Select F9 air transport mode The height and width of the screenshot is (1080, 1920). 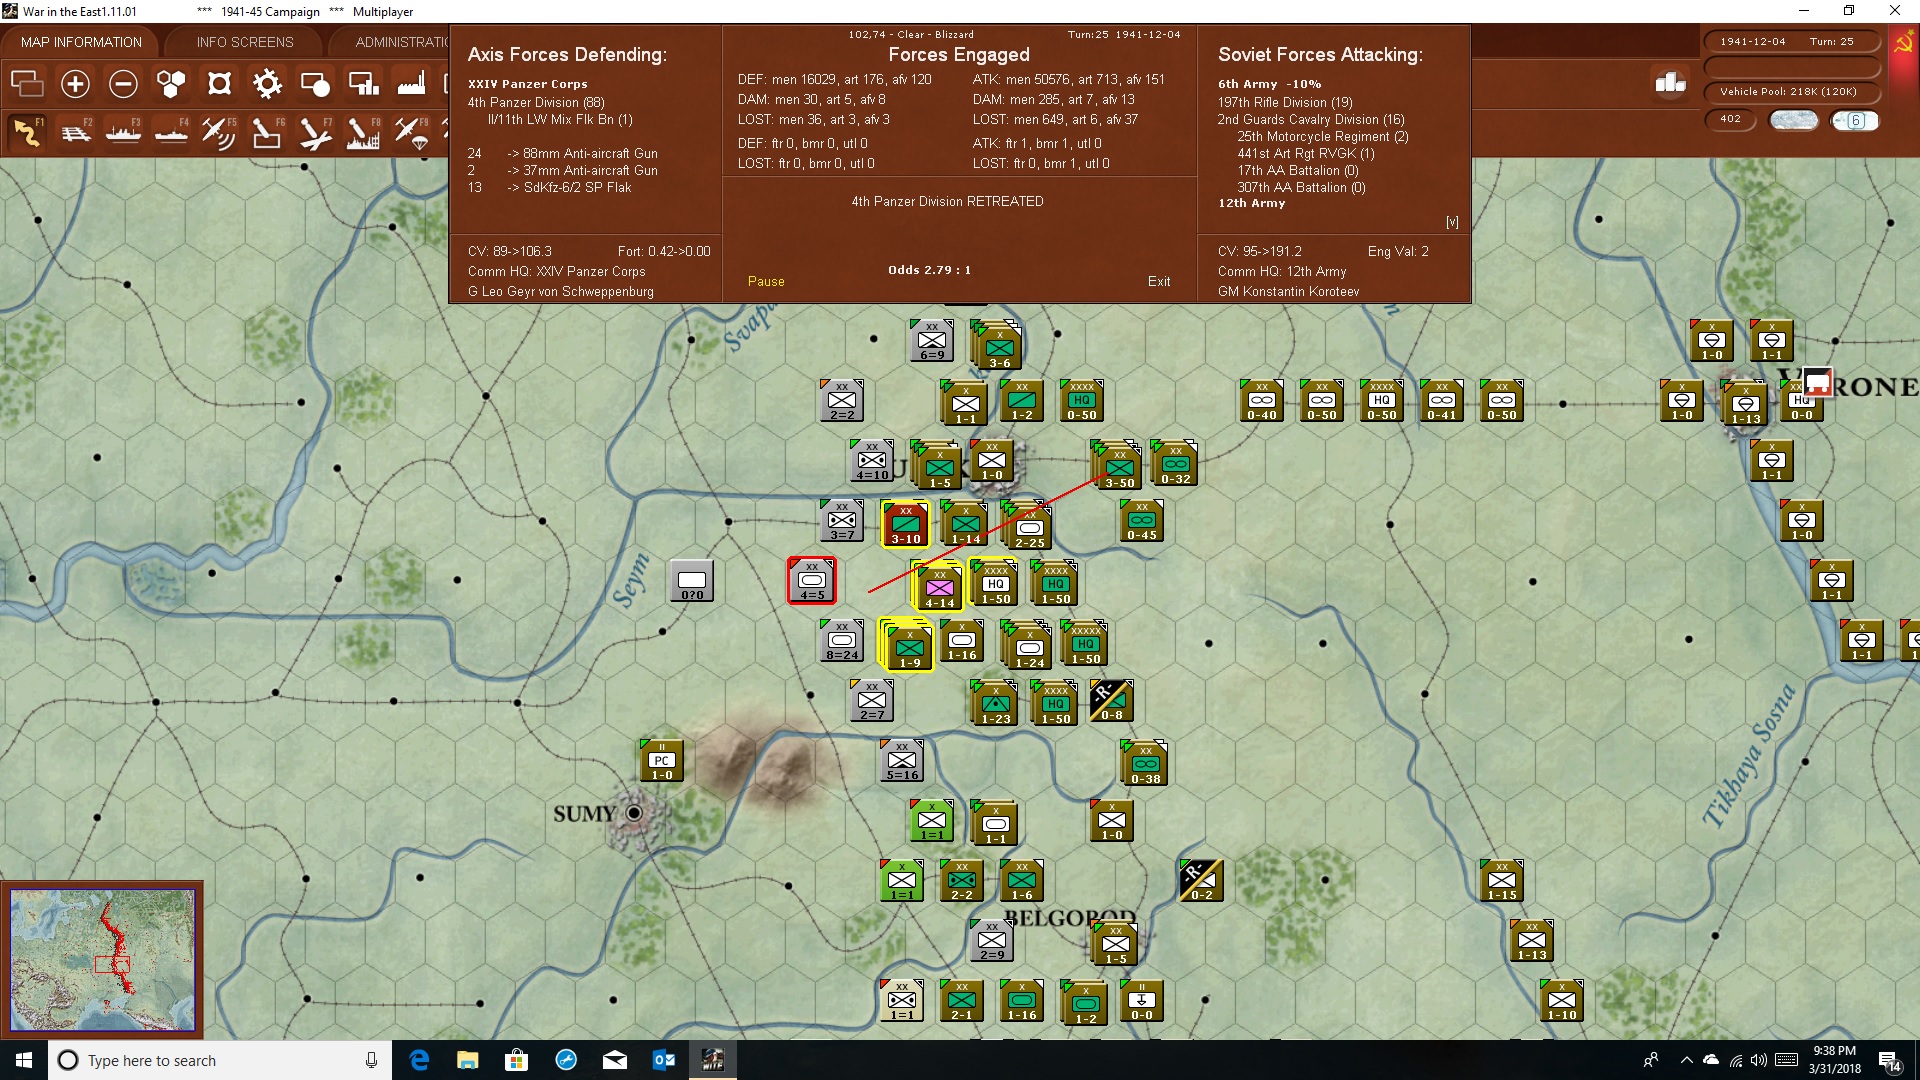pyautogui.click(x=411, y=132)
